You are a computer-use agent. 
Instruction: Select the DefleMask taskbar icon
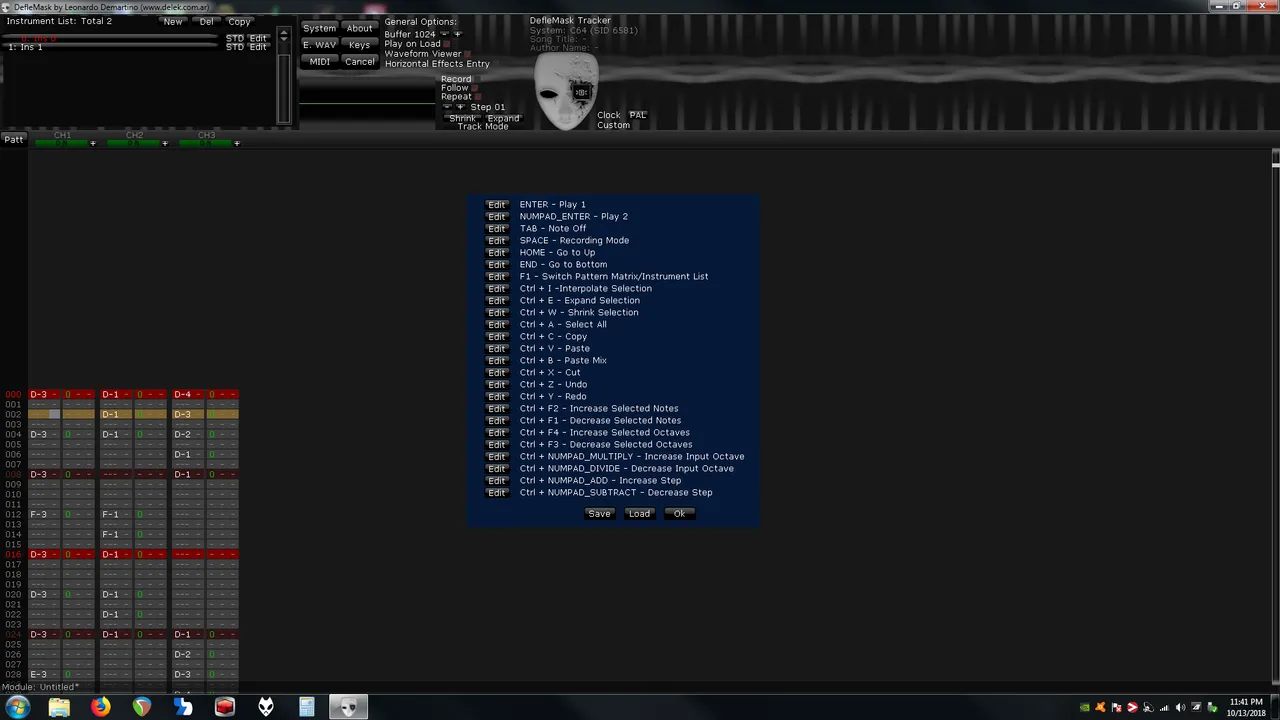(x=348, y=707)
